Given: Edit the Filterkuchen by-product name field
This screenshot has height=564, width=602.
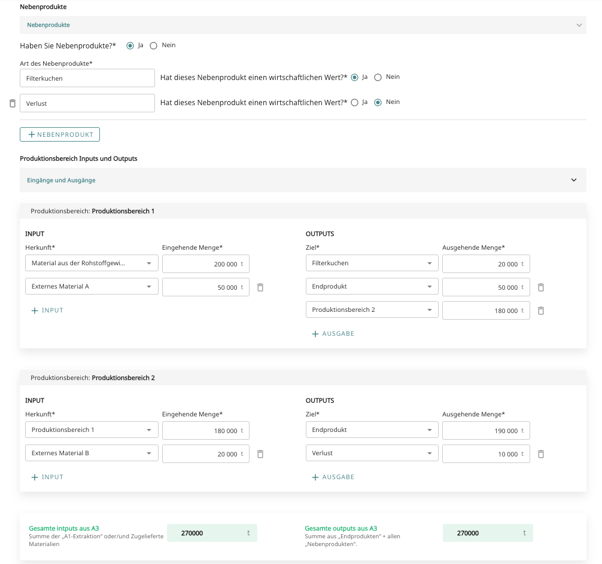Looking at the screenshot, I should coord(87,78).
